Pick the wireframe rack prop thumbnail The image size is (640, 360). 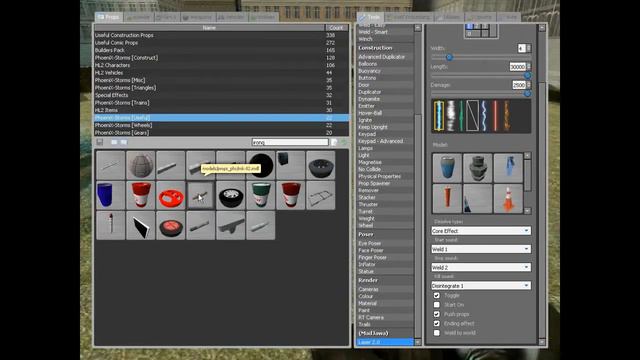coord(320,196)
